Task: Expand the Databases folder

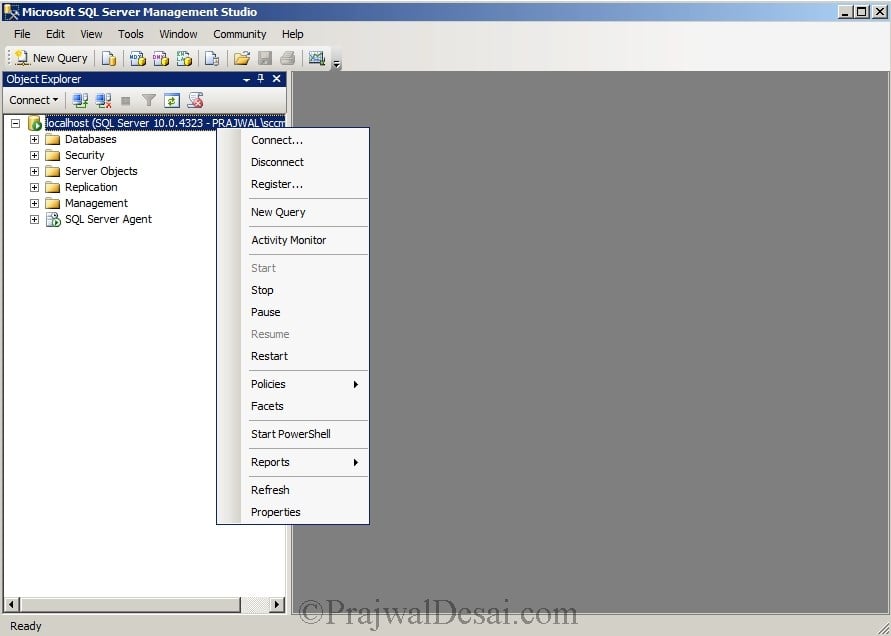Action: (x=35, y=139)
